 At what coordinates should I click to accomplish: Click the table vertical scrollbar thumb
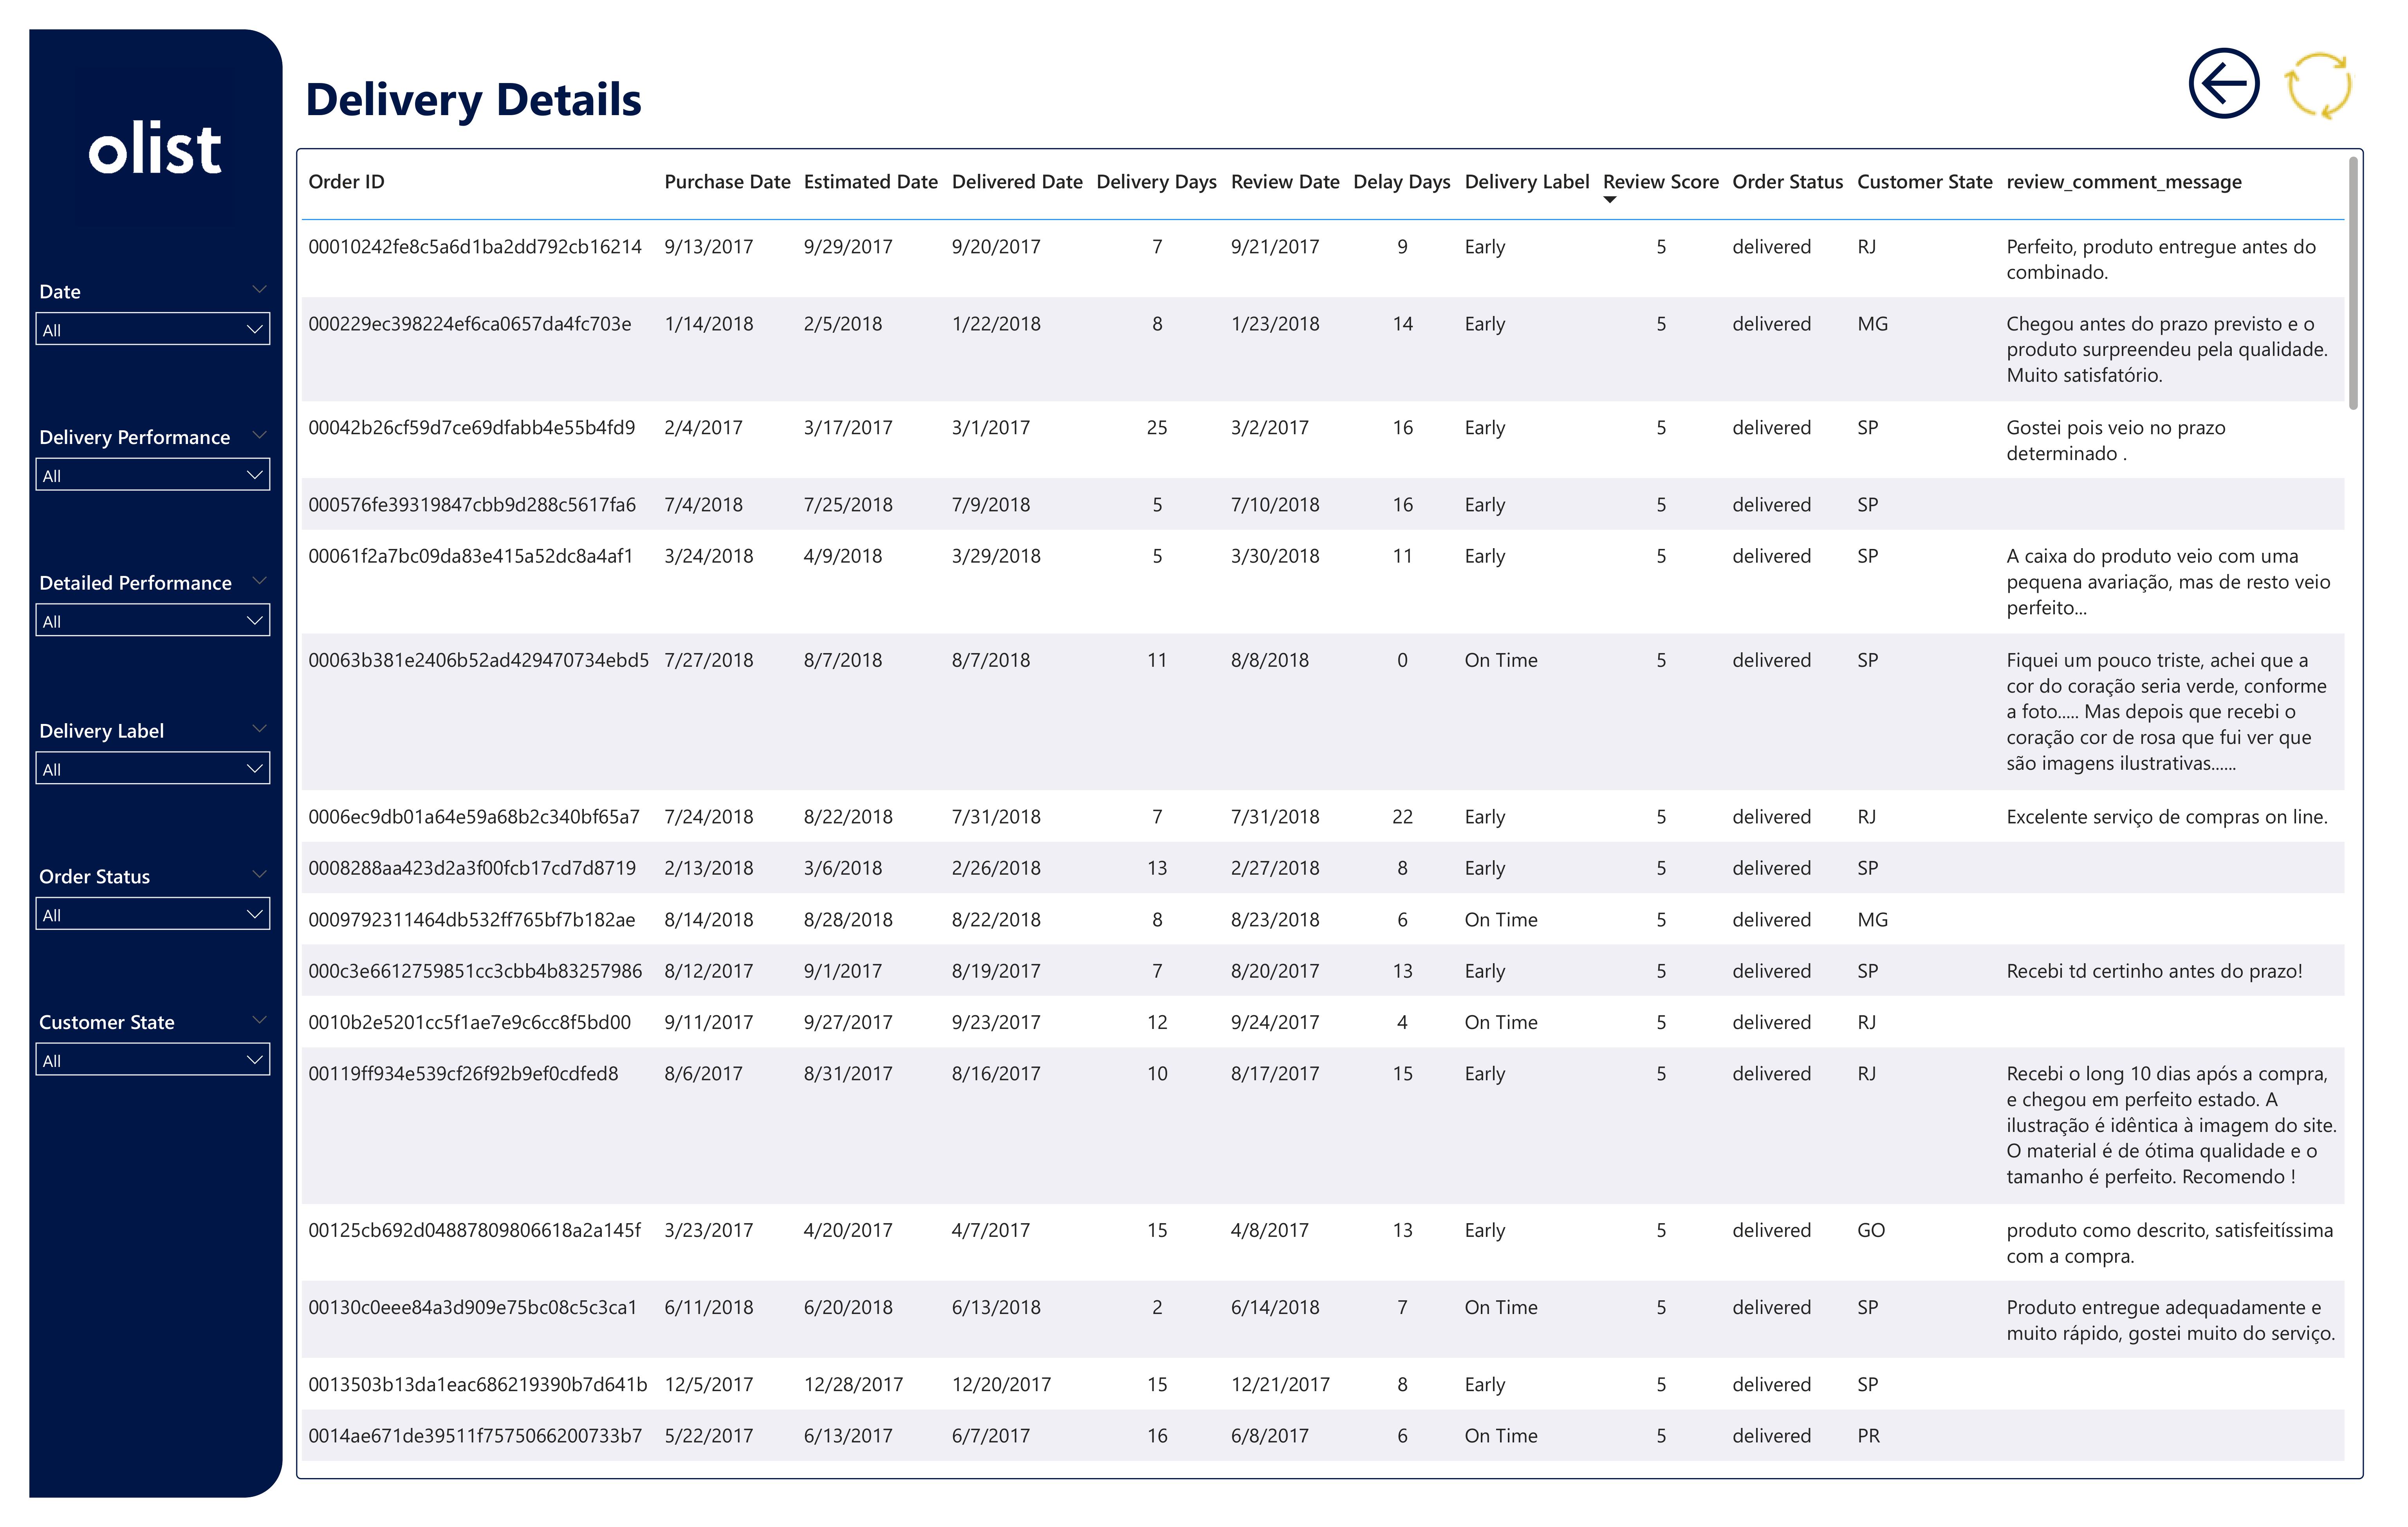click(2353, 283)
